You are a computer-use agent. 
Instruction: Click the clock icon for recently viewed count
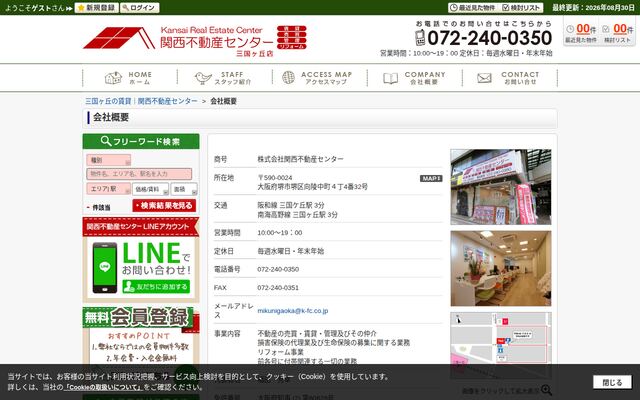click(570, 29)
